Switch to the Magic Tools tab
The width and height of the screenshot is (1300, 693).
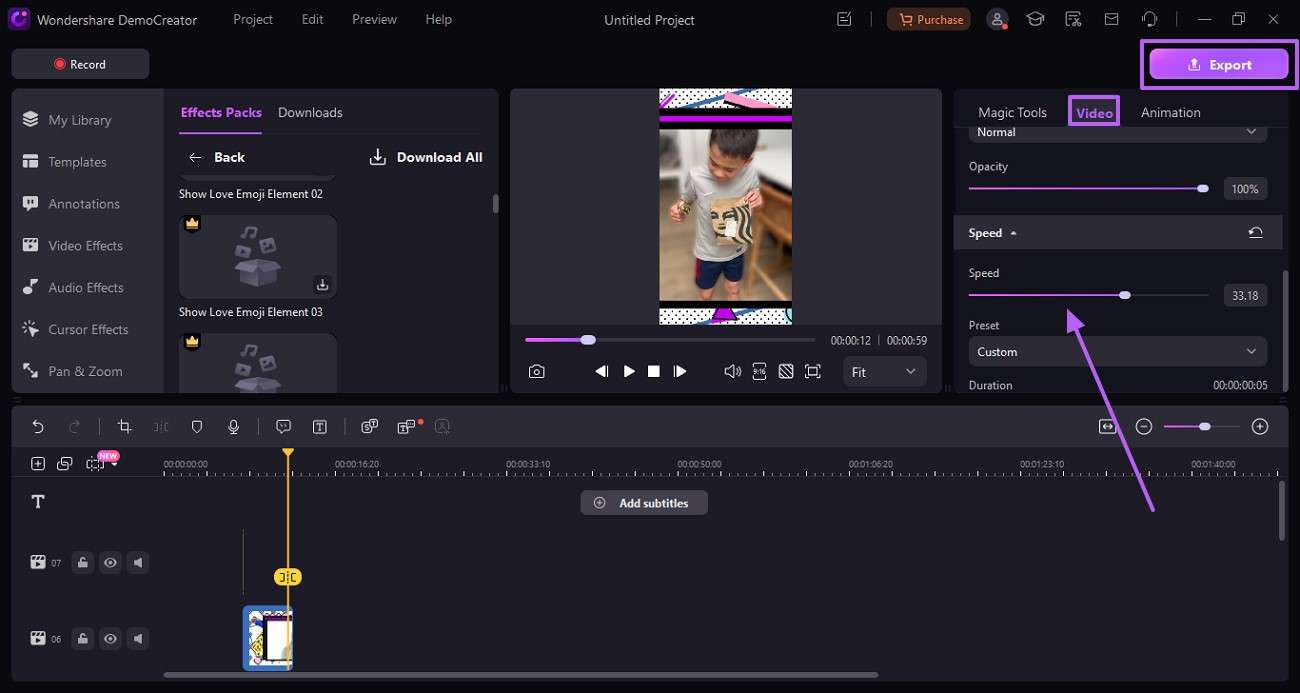[x=1012, y=112]
